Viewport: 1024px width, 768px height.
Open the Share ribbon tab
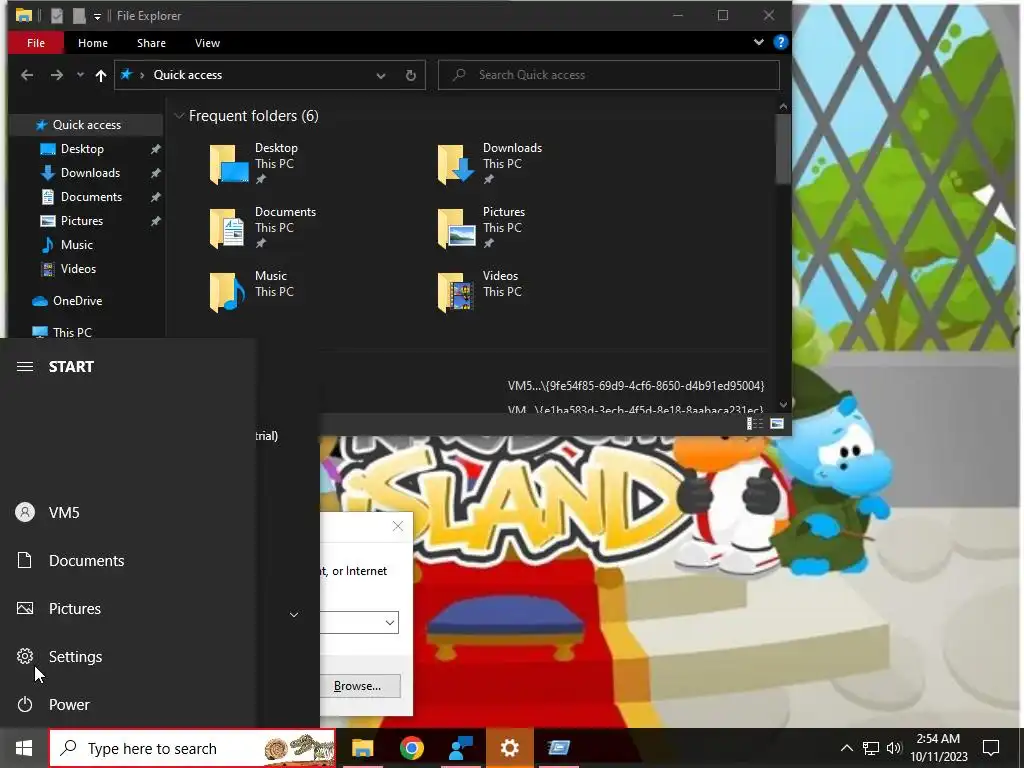pyautogui.click(x=151, y=43)
